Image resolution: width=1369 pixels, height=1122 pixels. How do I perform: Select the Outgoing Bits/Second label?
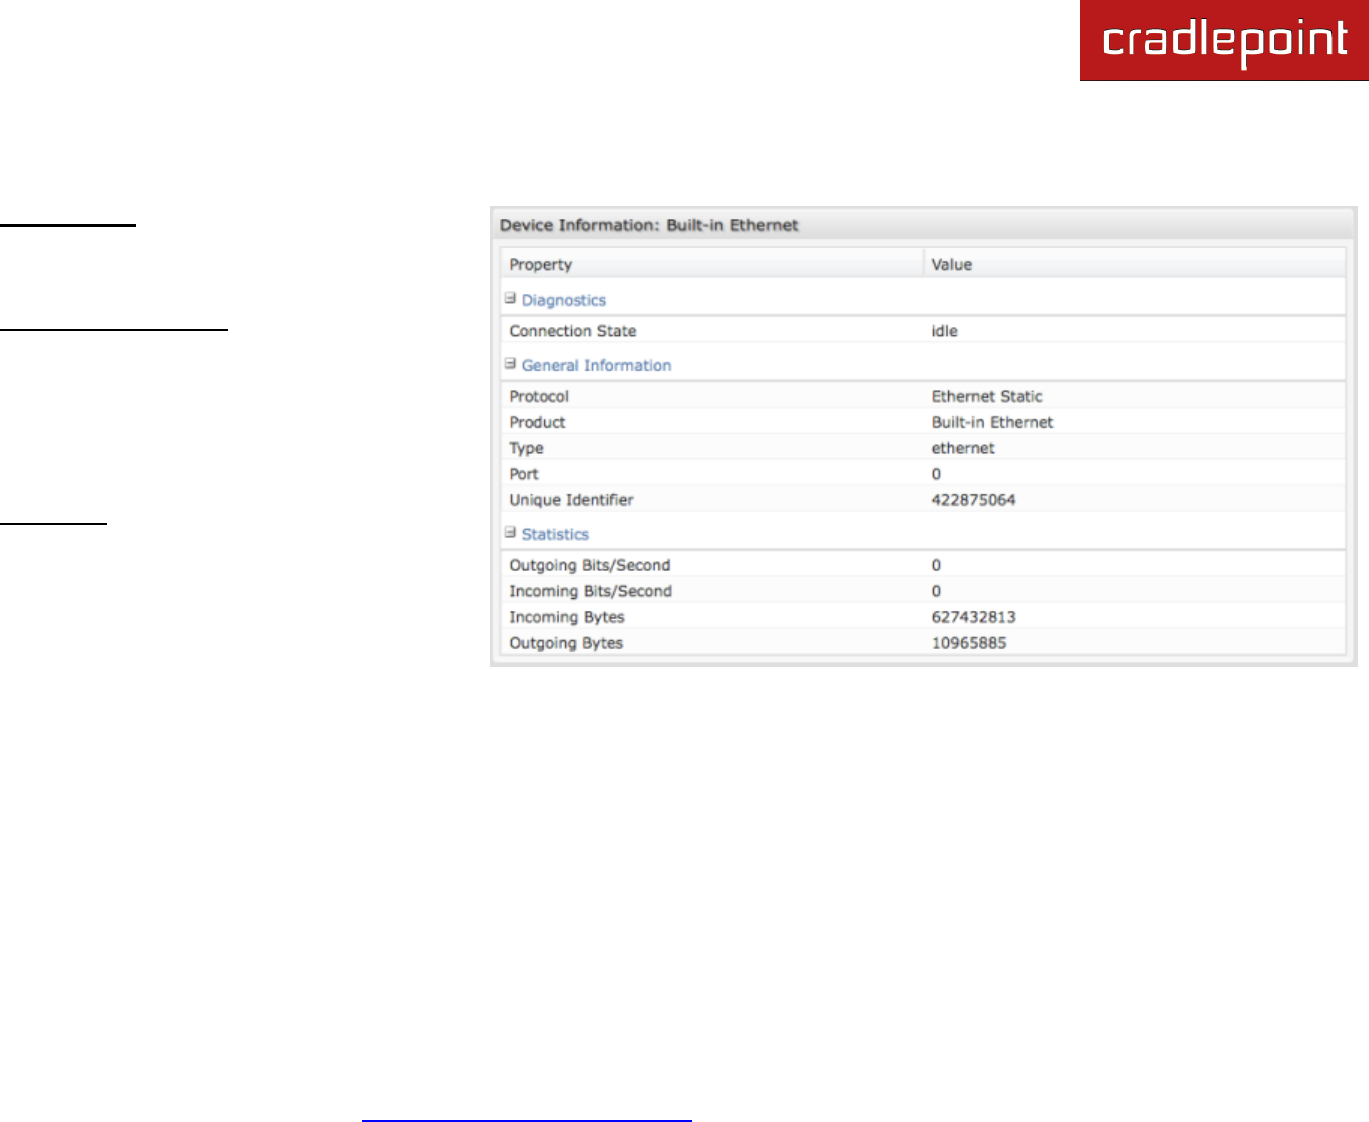(x=590, y=565)
